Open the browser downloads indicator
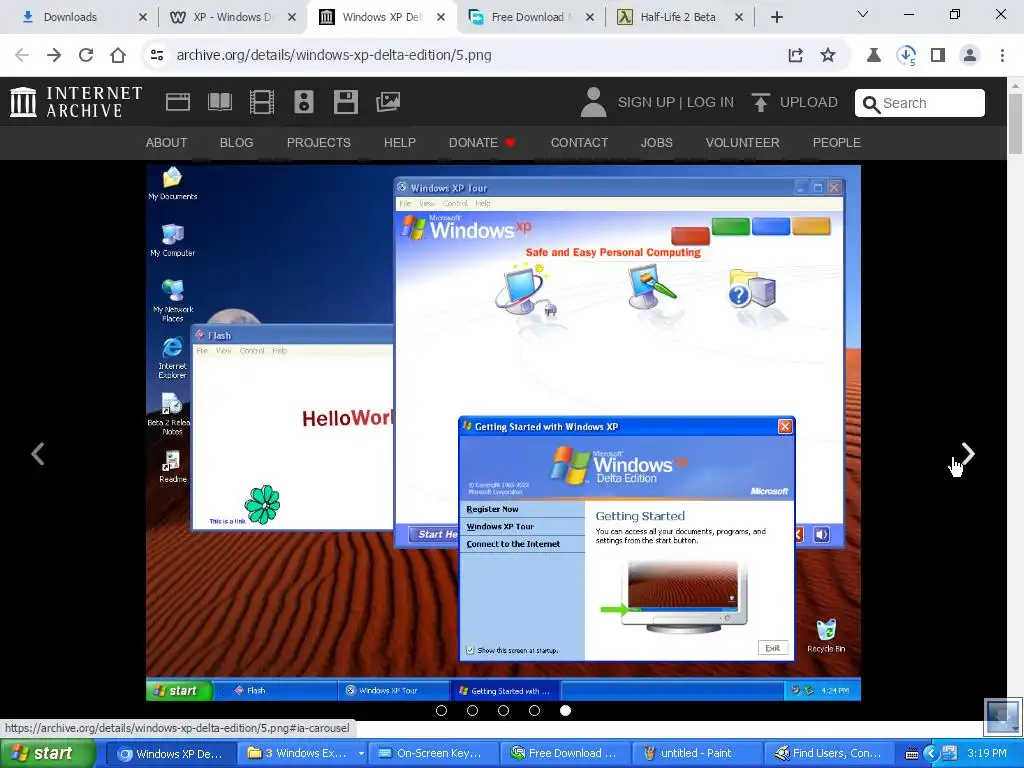Viewport: 1024px width, 768px height. pyautogui.click(x=906, y=55)
